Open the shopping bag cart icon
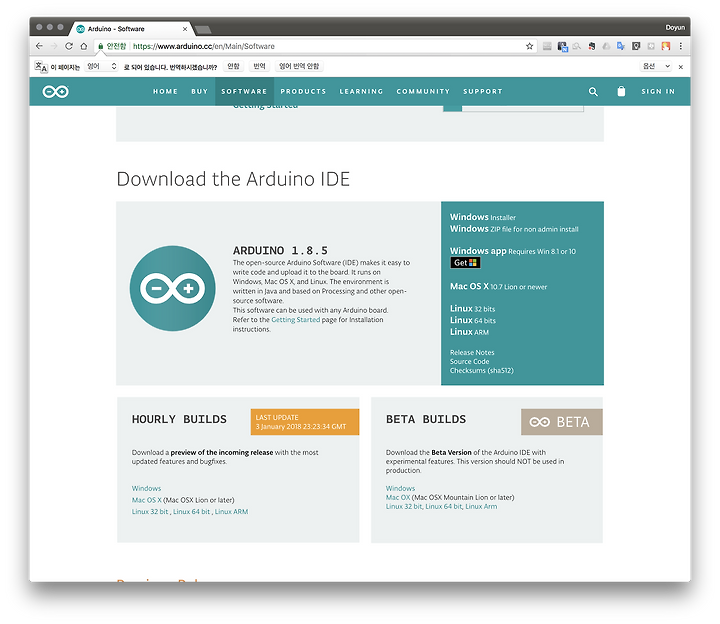 tap(621, 91)
